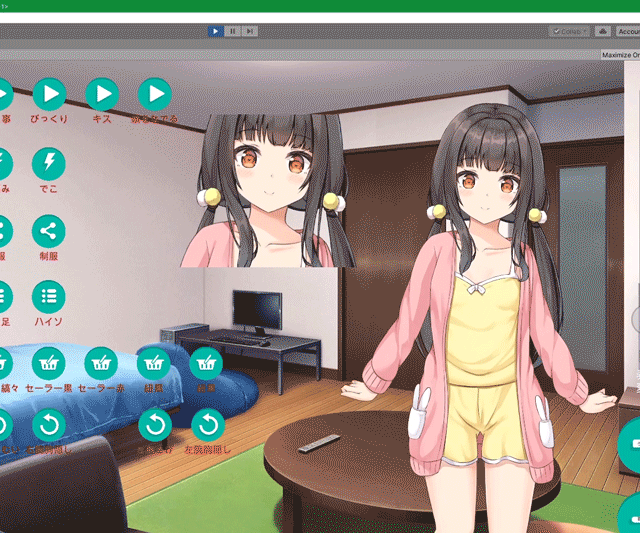The image size is (640, 533).
Task: Click the 左腕隠し reset icon
Action: point(207,426)
